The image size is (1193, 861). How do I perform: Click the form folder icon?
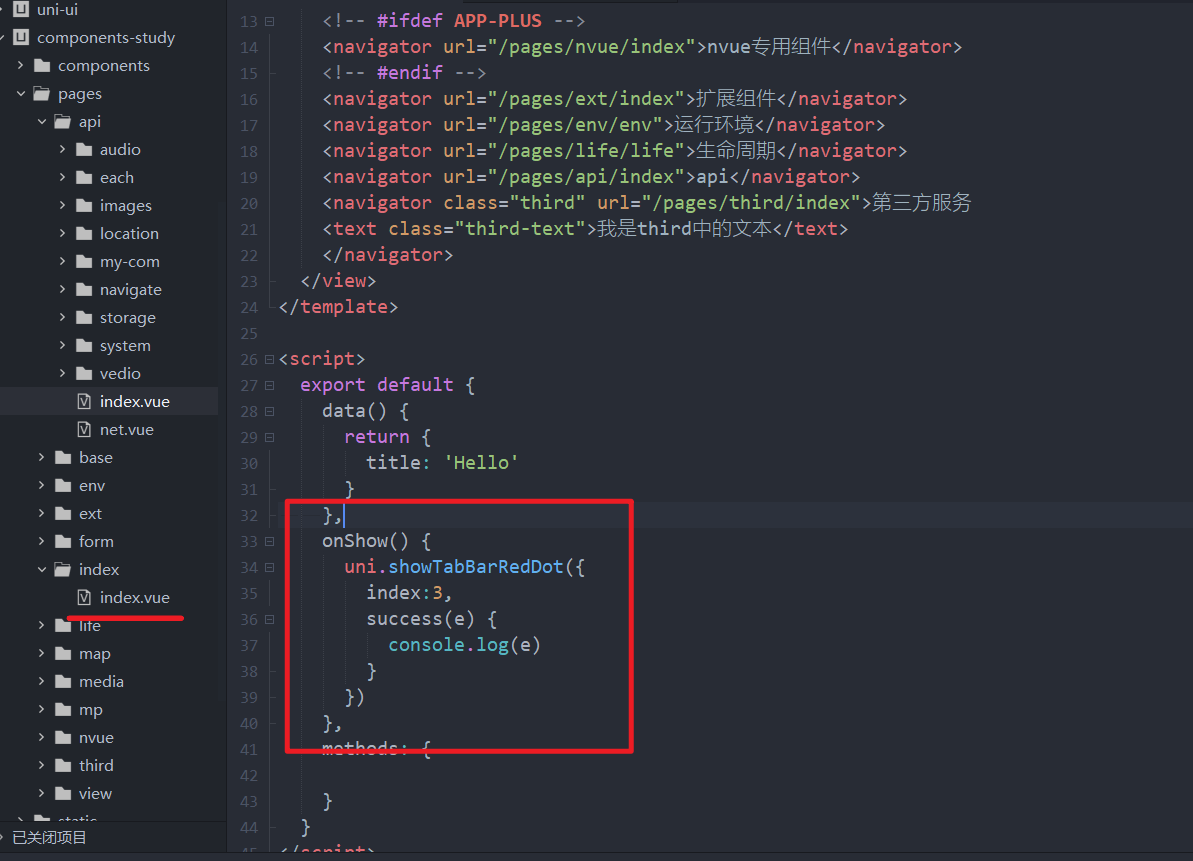63,542
